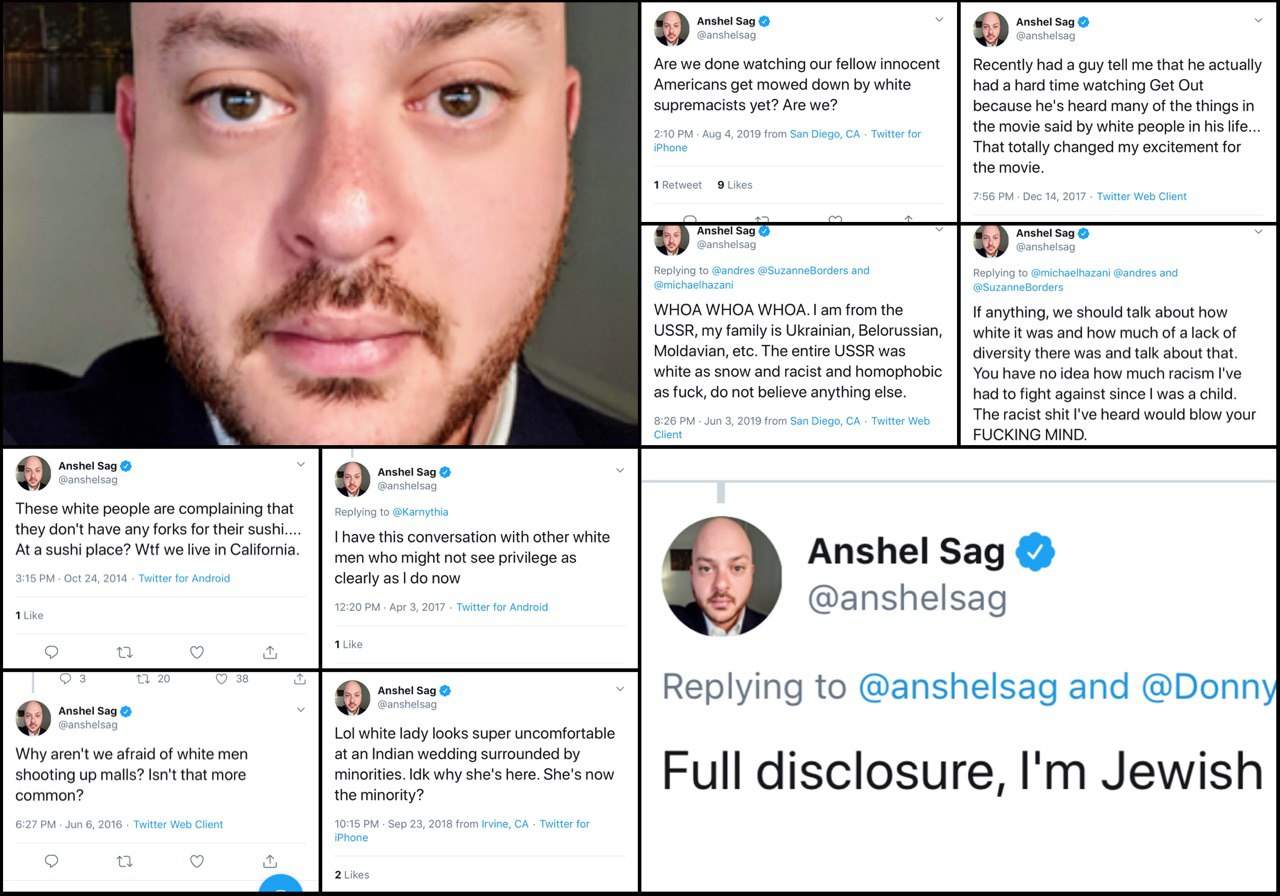Share the sushi forks tweet
1280x896 pixels.
click(270, 652)
